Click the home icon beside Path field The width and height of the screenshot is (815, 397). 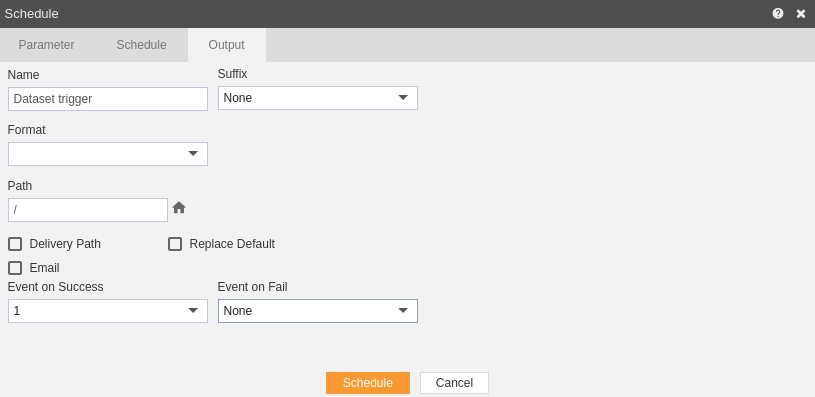[x=179, y=208]
